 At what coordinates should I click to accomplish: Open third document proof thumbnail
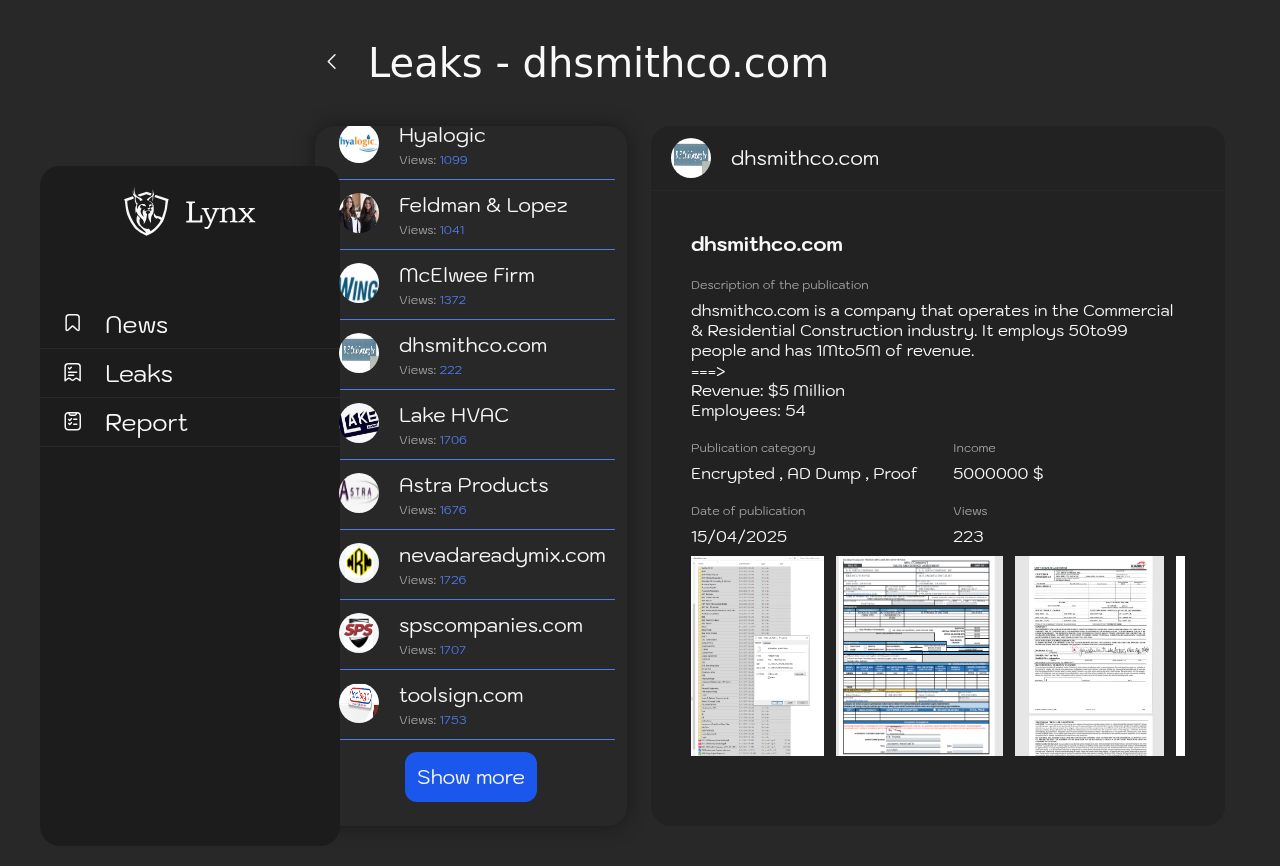click(x=1089, y=656)
